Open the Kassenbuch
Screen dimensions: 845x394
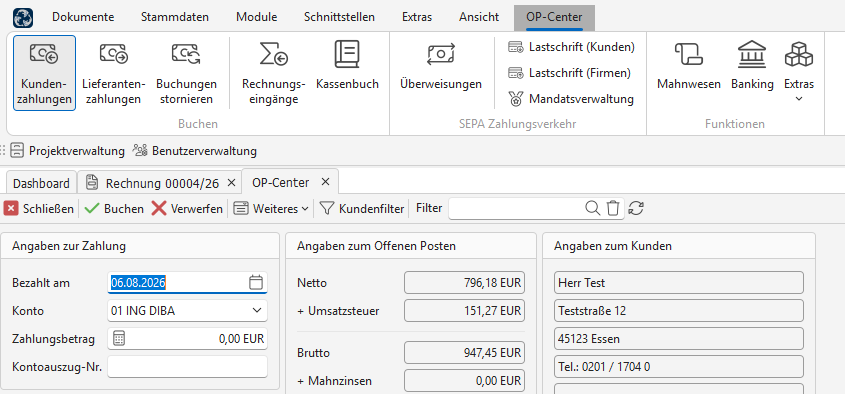click(x=347, y=66)
